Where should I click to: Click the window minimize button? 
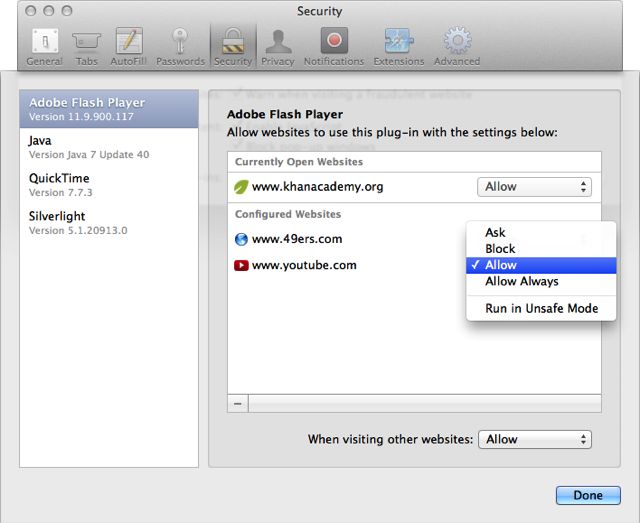(49, 11)
